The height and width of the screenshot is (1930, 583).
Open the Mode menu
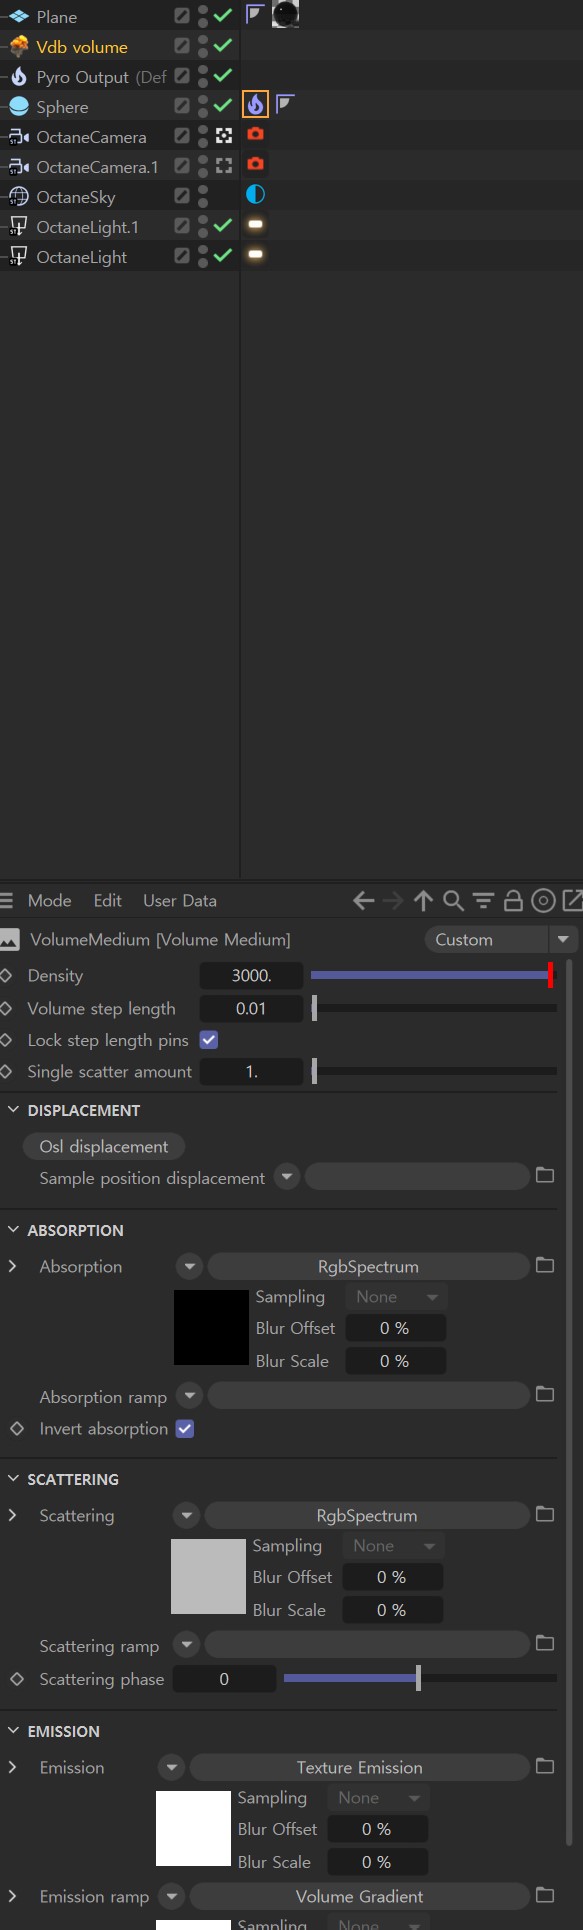tap(49, 900)
